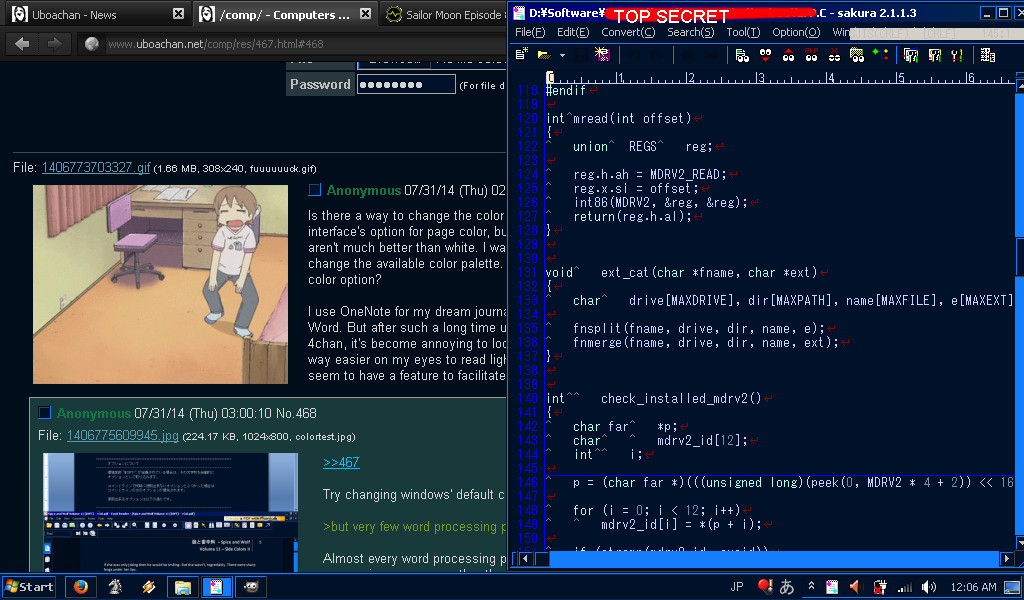Open outline analysis tree icon in sakura
This screenshot has width=1024, height=600.
coord(880,55)
